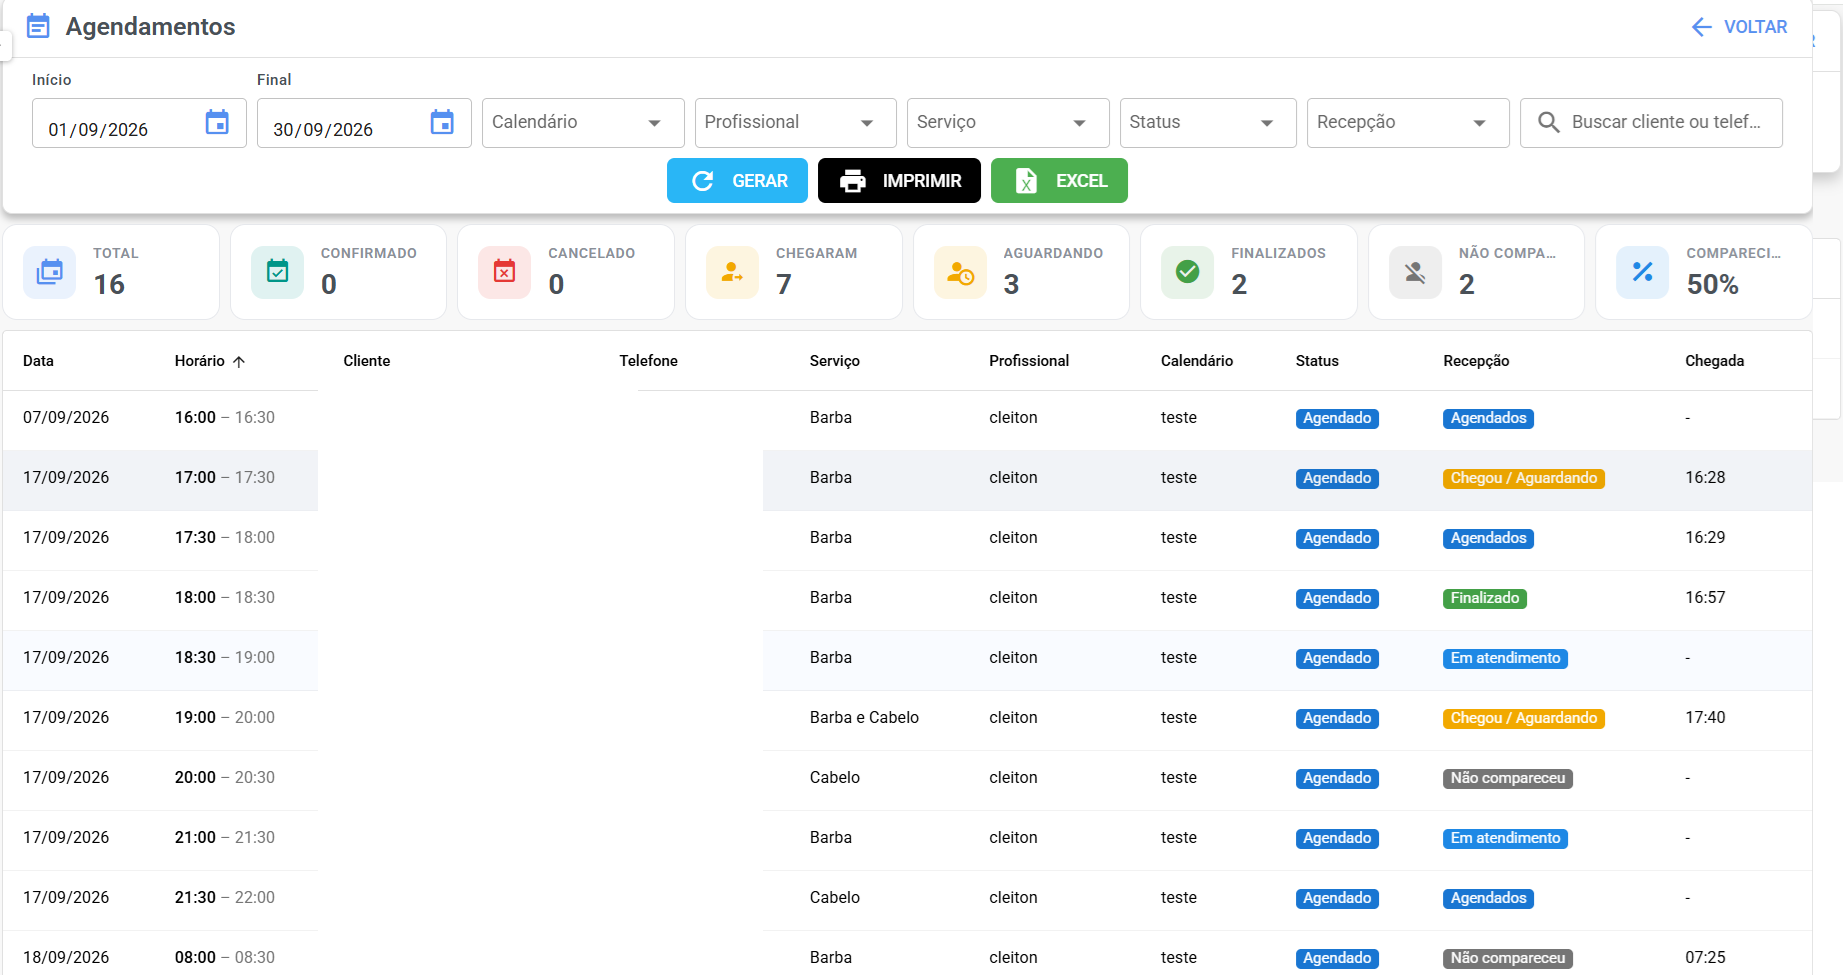The width and height of the screenshot is (1843, 975).
Task: Sort by the Data column header
Action: [38, 361]
